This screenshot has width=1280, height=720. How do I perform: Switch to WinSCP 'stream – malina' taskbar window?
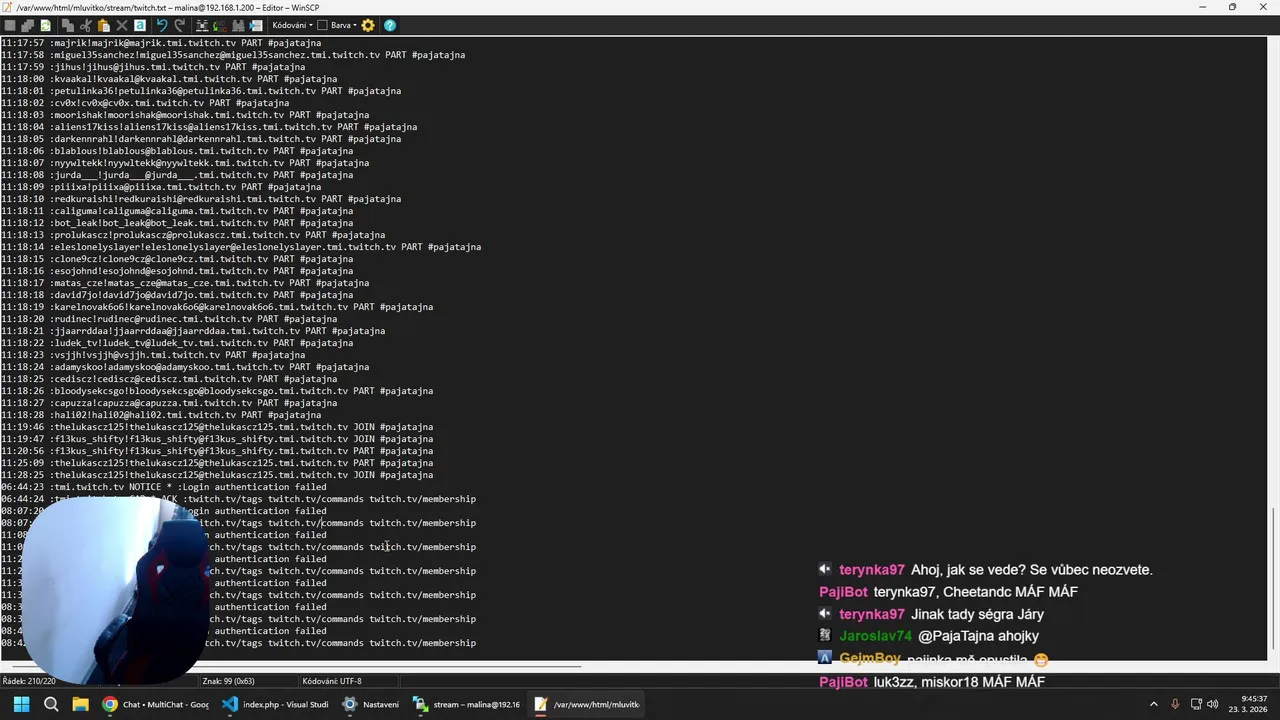click(x=467, y=704)
